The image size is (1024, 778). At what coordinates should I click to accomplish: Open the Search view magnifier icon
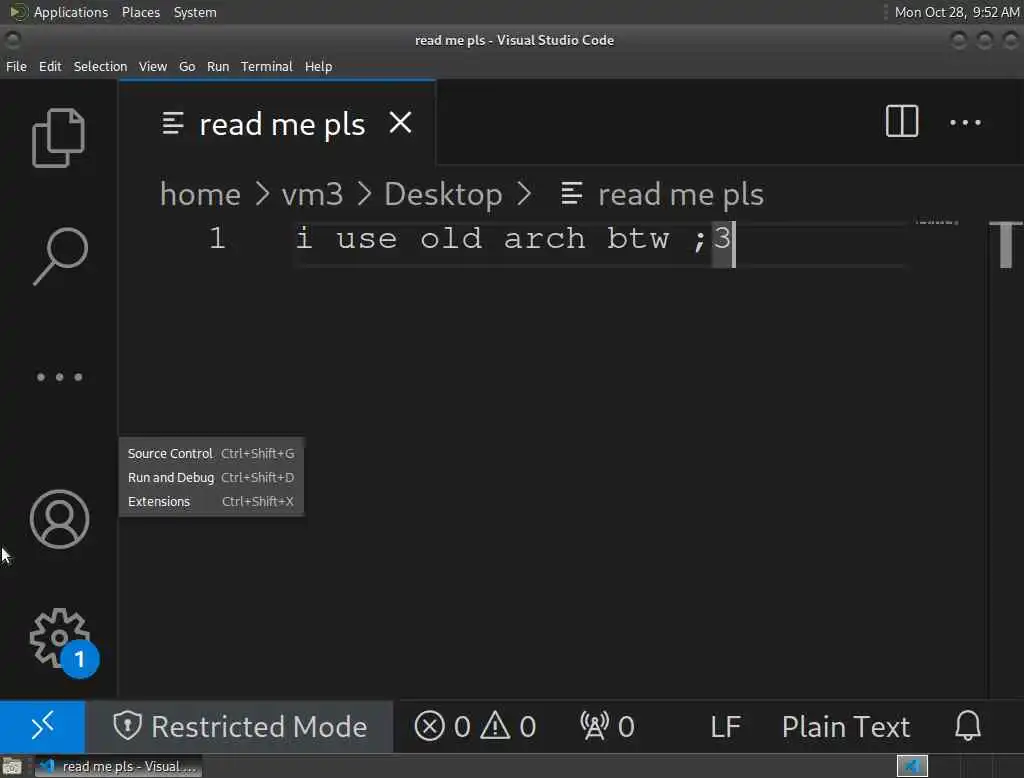pyautogui.click(x=59, y=256)
